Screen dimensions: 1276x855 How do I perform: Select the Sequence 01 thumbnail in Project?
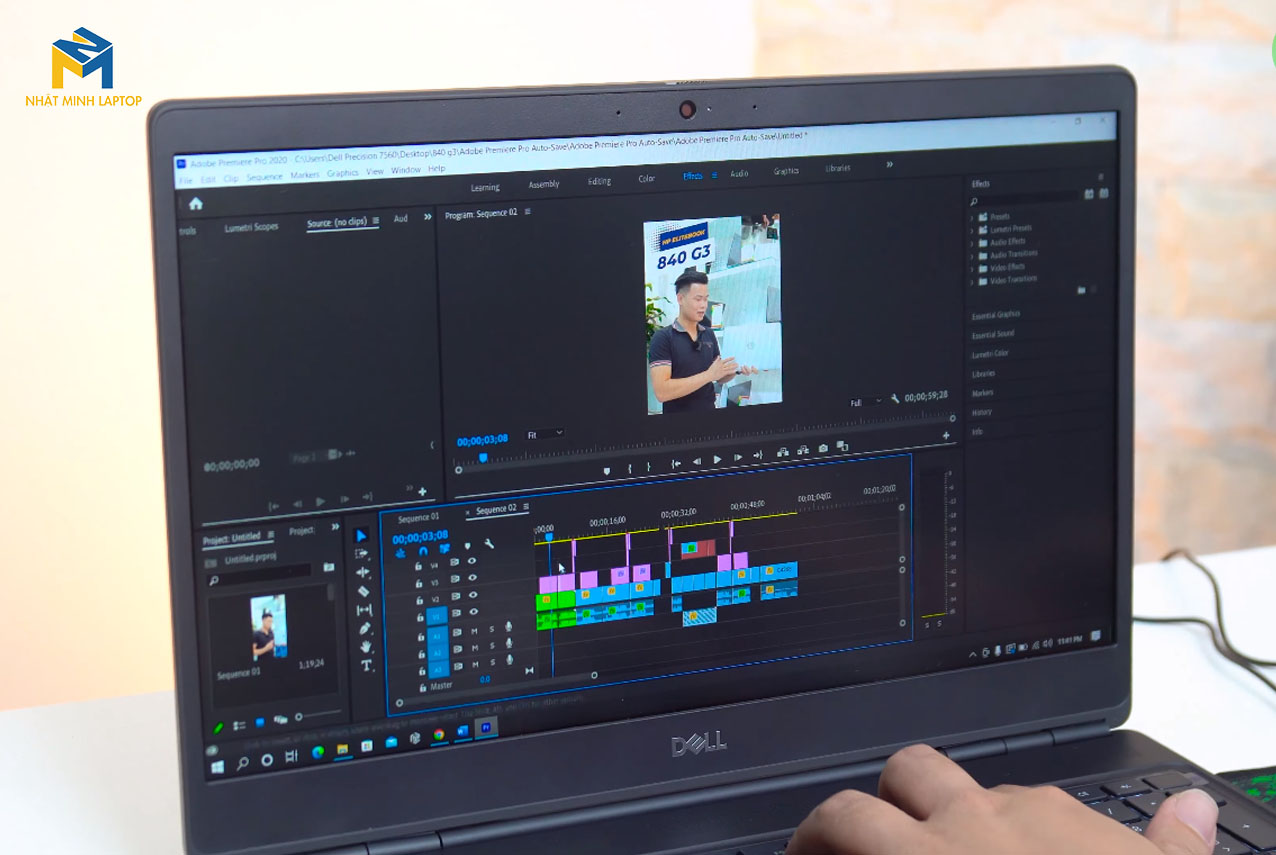click(268, 627)
